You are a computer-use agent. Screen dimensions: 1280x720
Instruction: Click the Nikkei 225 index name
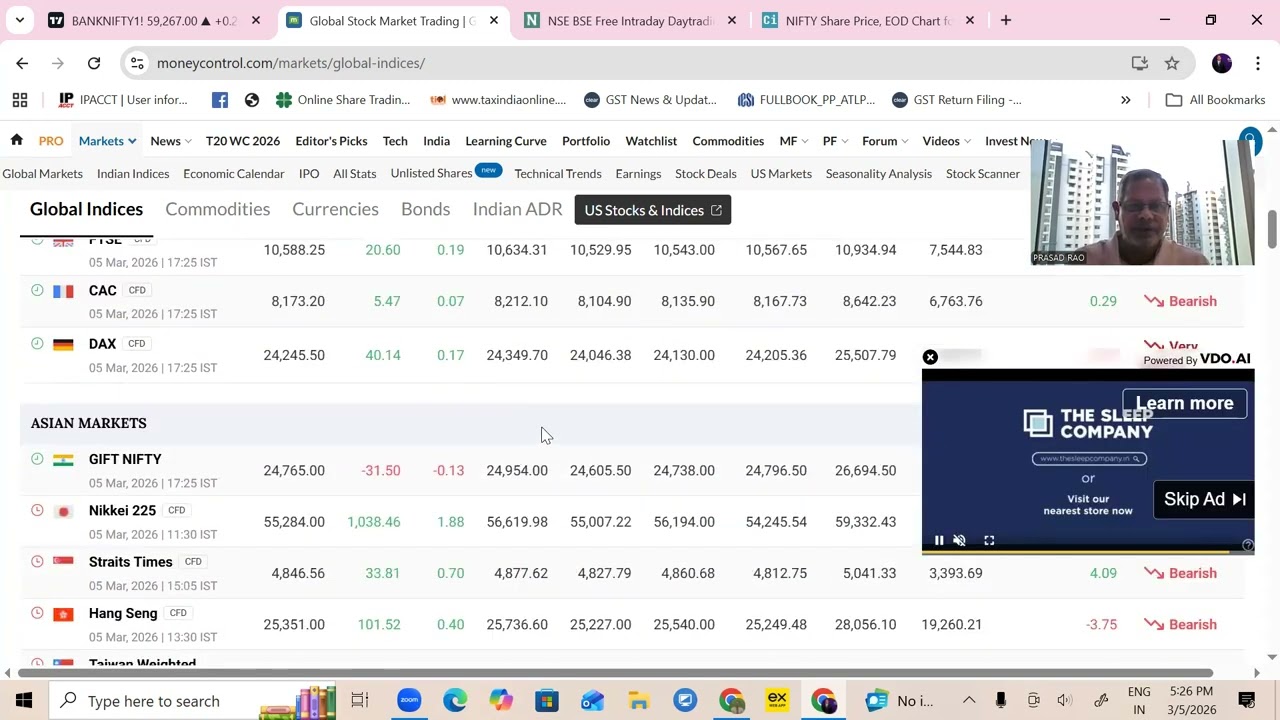click(122, 510)
